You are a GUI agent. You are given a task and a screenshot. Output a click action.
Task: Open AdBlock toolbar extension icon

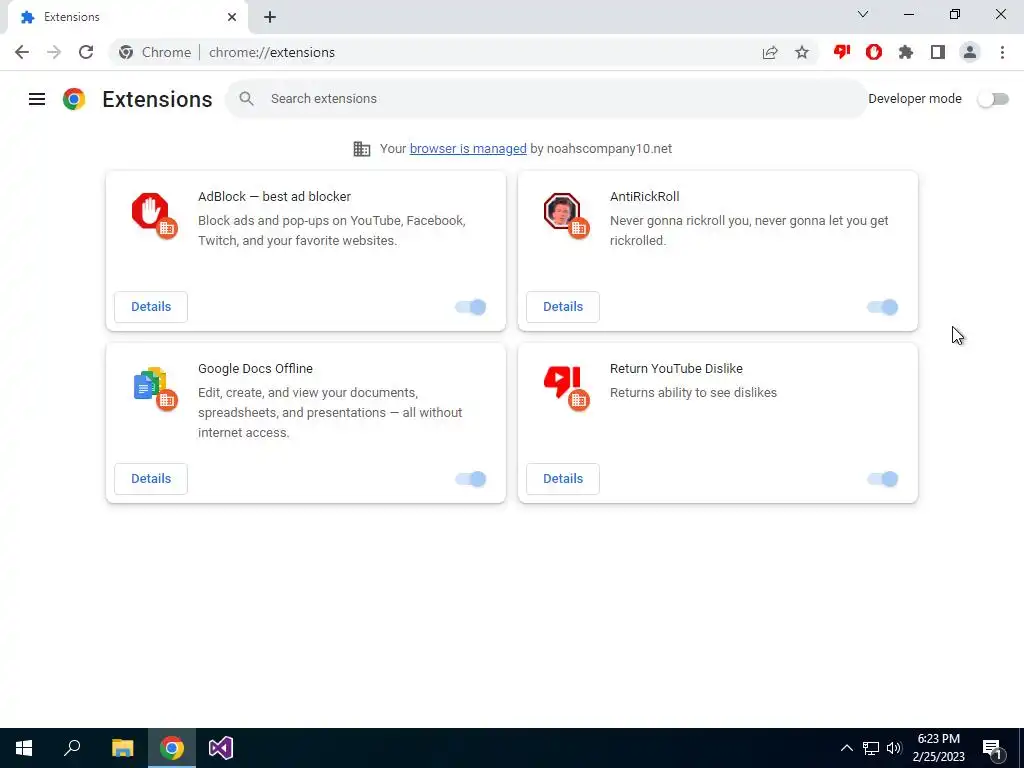(x=874, y=52)
